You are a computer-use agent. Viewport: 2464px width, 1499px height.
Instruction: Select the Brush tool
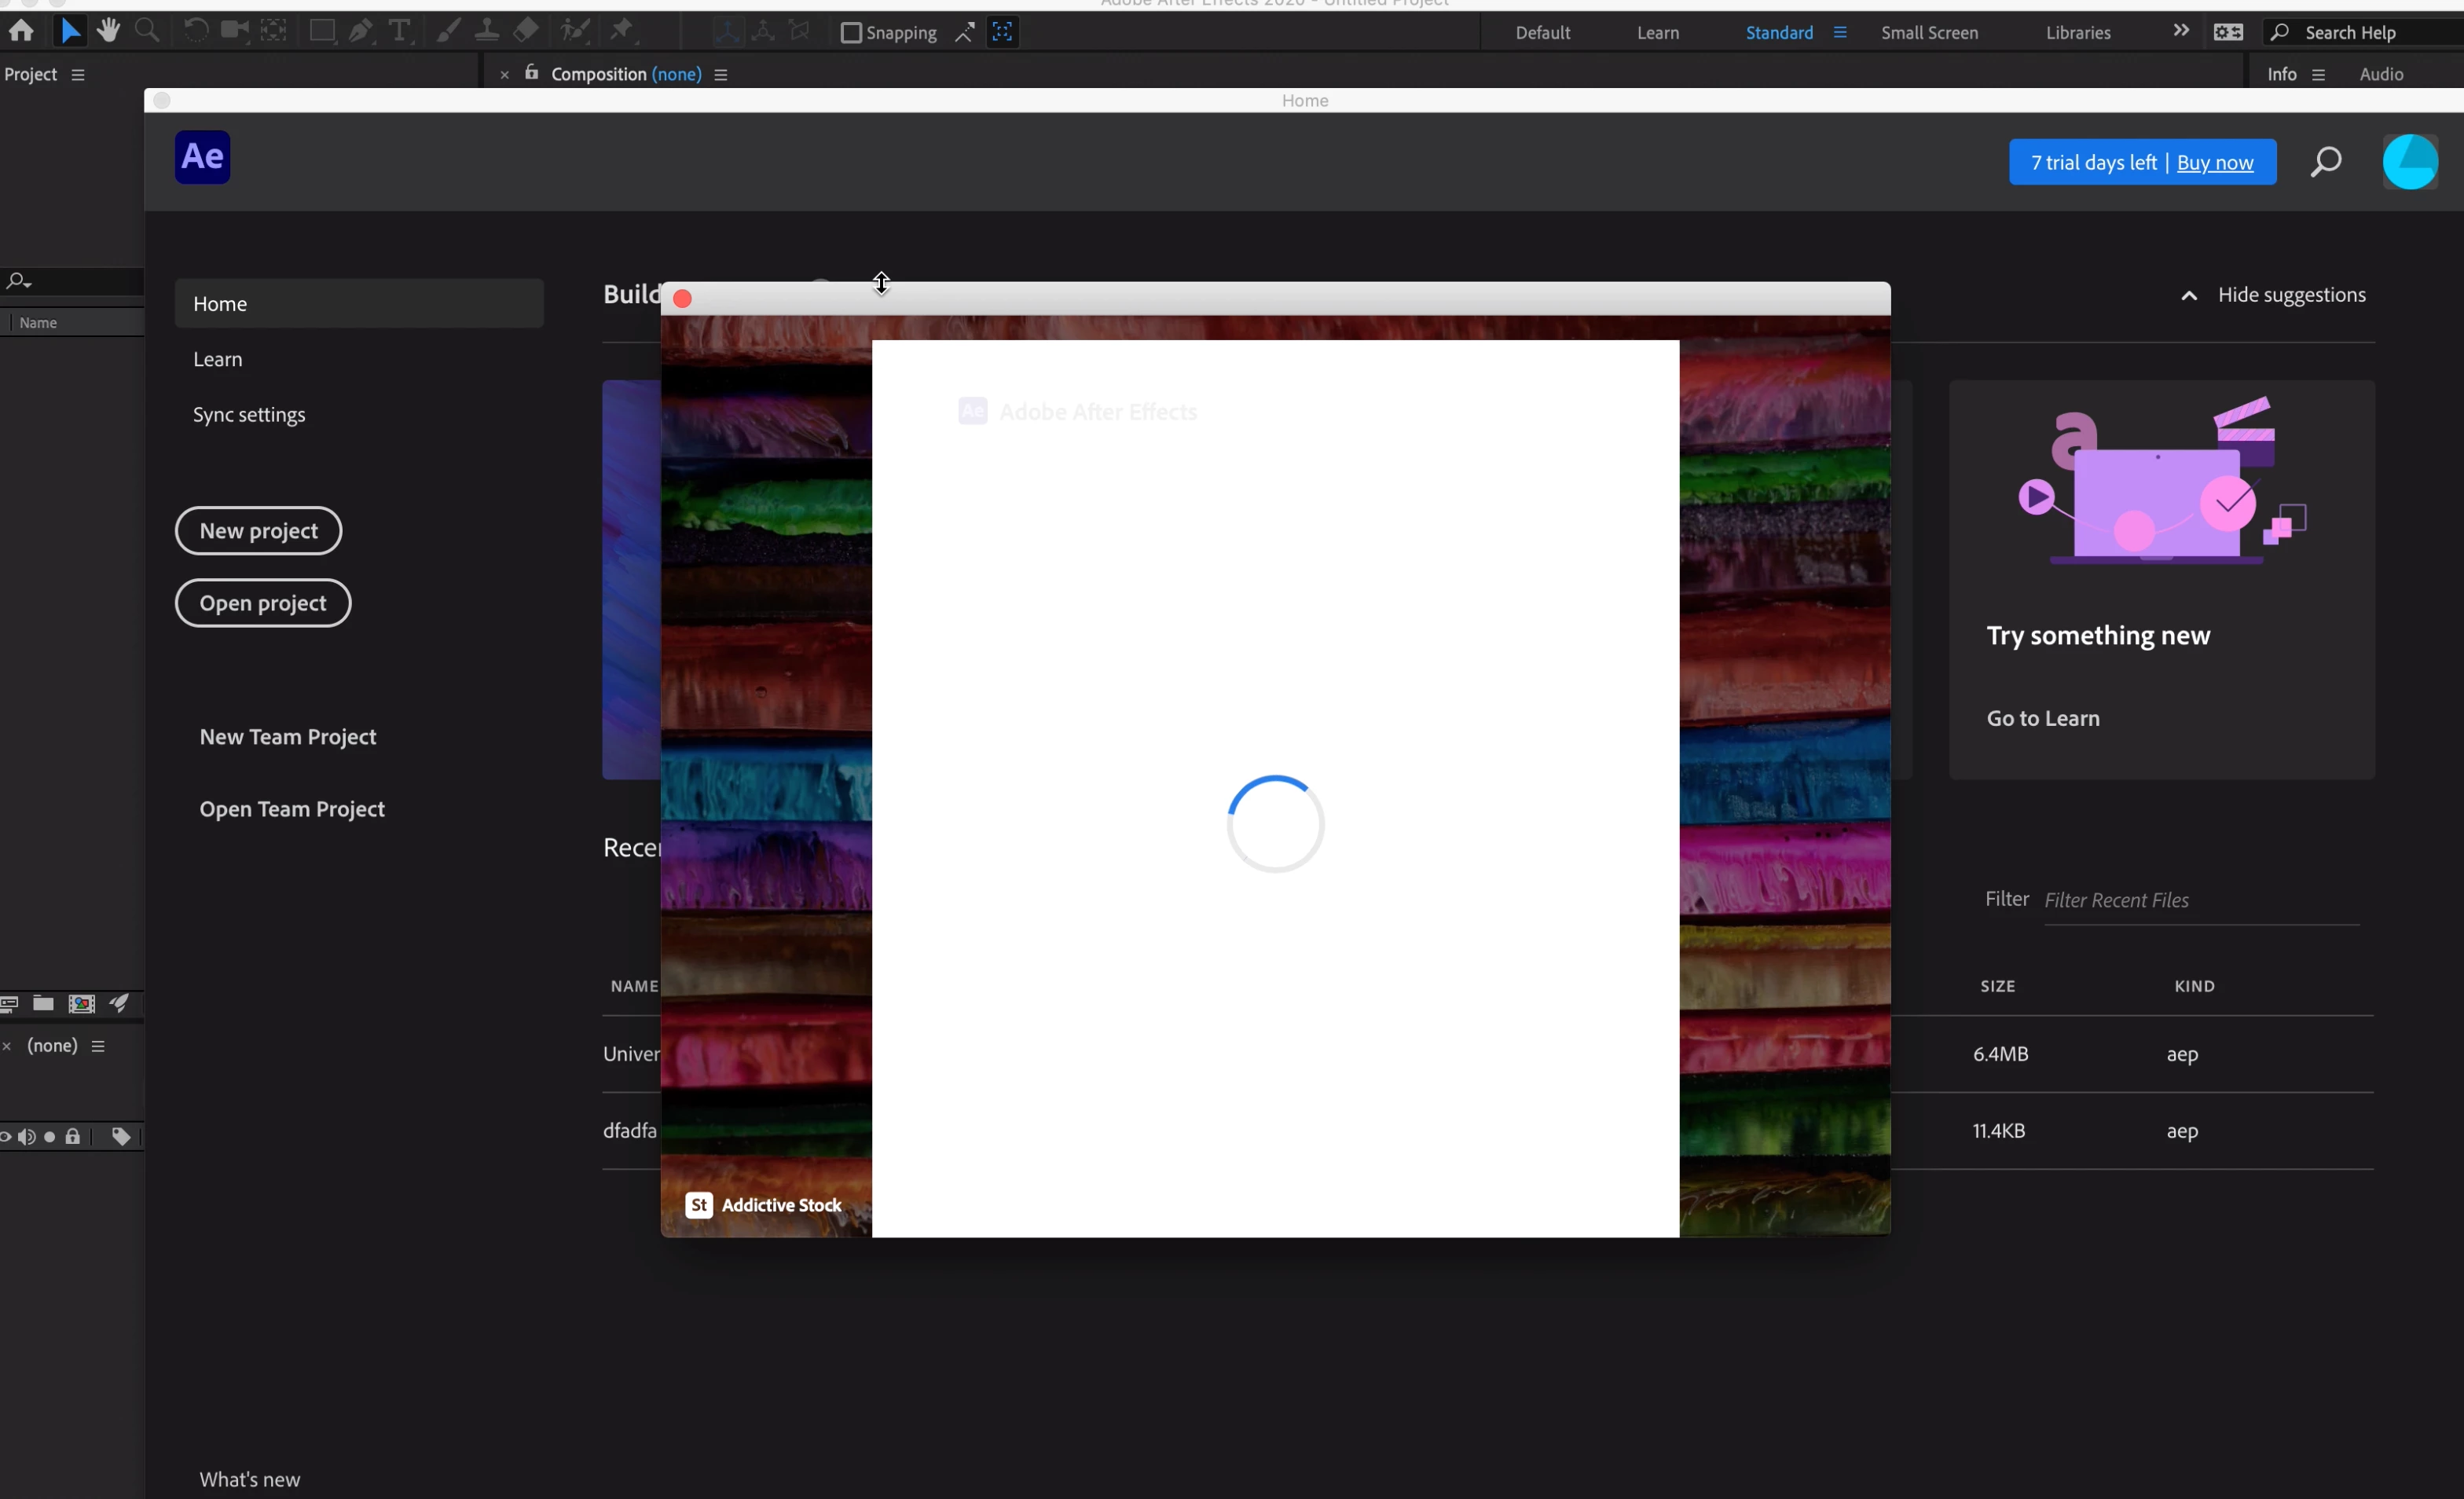coord(449,31)
